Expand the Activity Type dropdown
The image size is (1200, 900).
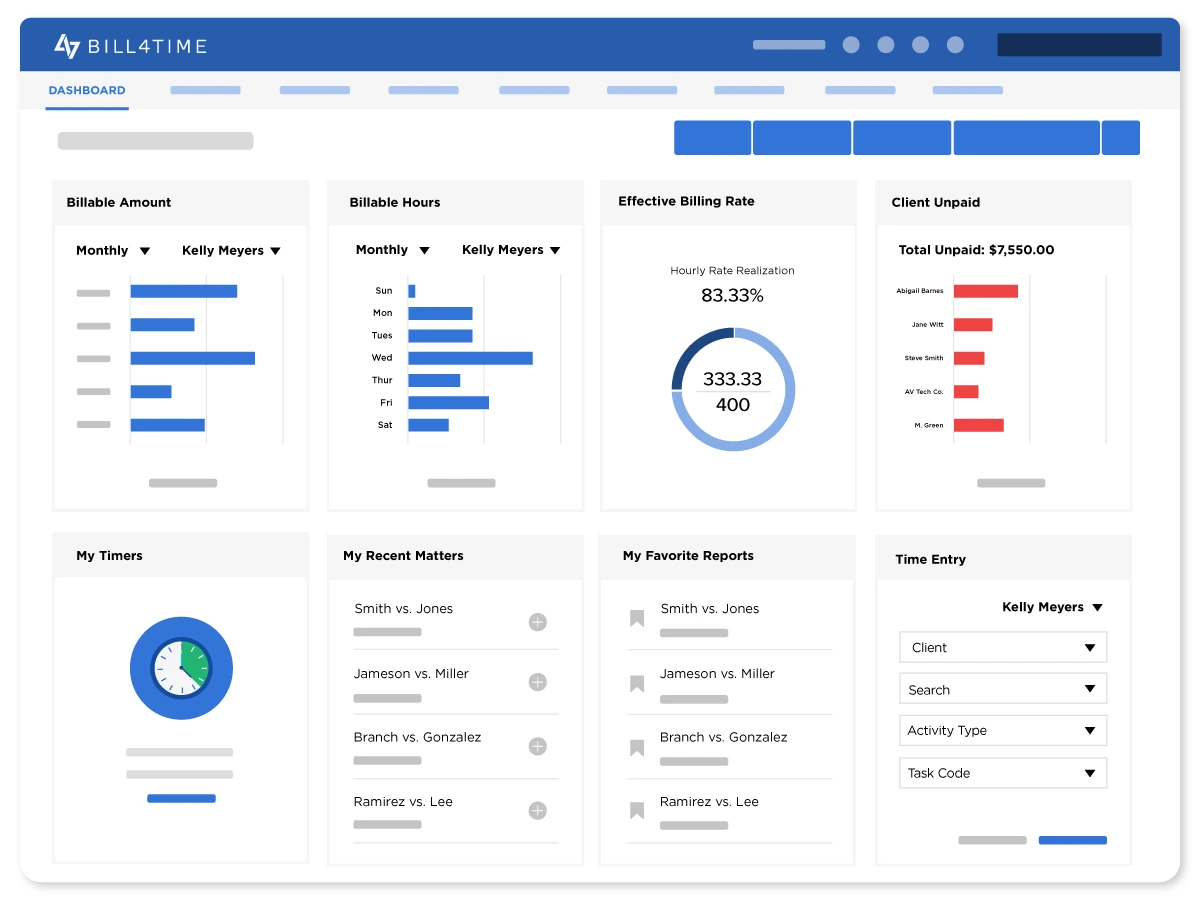[x=1003, y=731]
